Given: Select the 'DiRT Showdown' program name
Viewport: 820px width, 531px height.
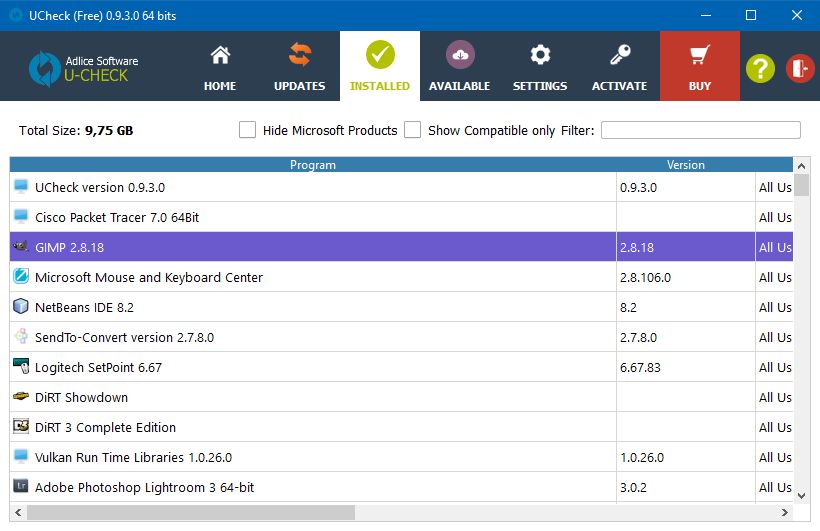Looking at the screenshot, I should (x=82, y=398).
